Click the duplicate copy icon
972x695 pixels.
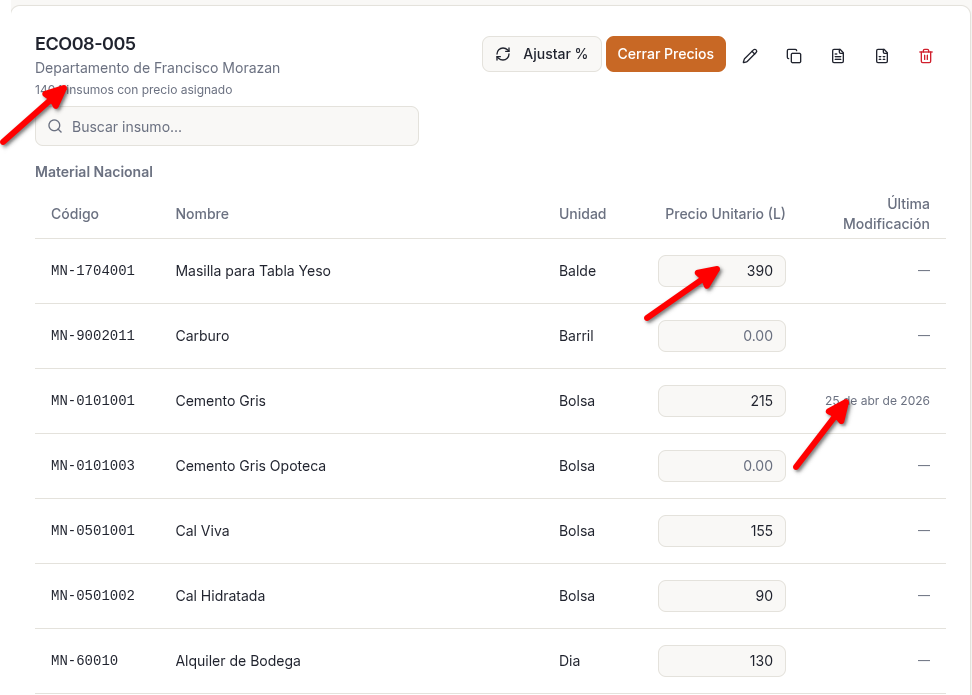point(794,56)
